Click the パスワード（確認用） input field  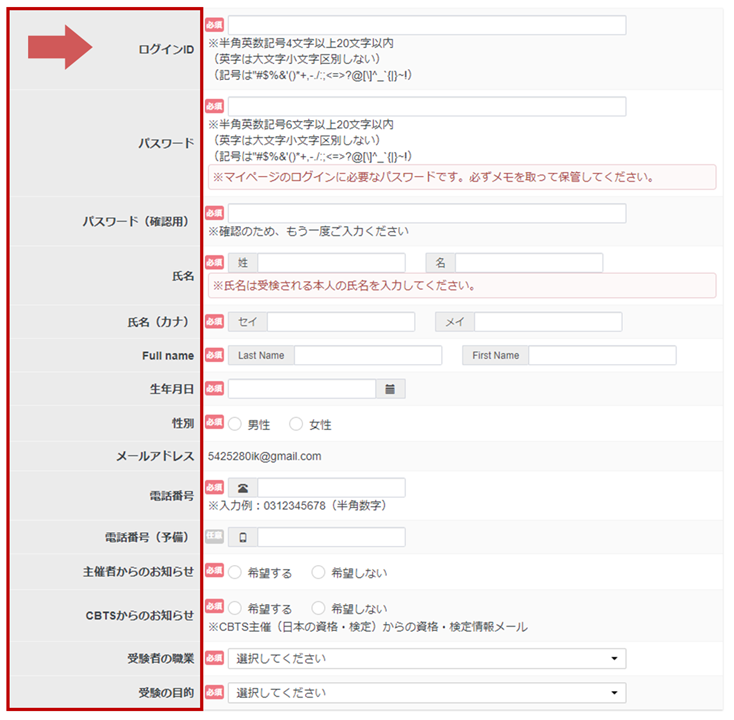pyautogui.click(x=427, y=214)
